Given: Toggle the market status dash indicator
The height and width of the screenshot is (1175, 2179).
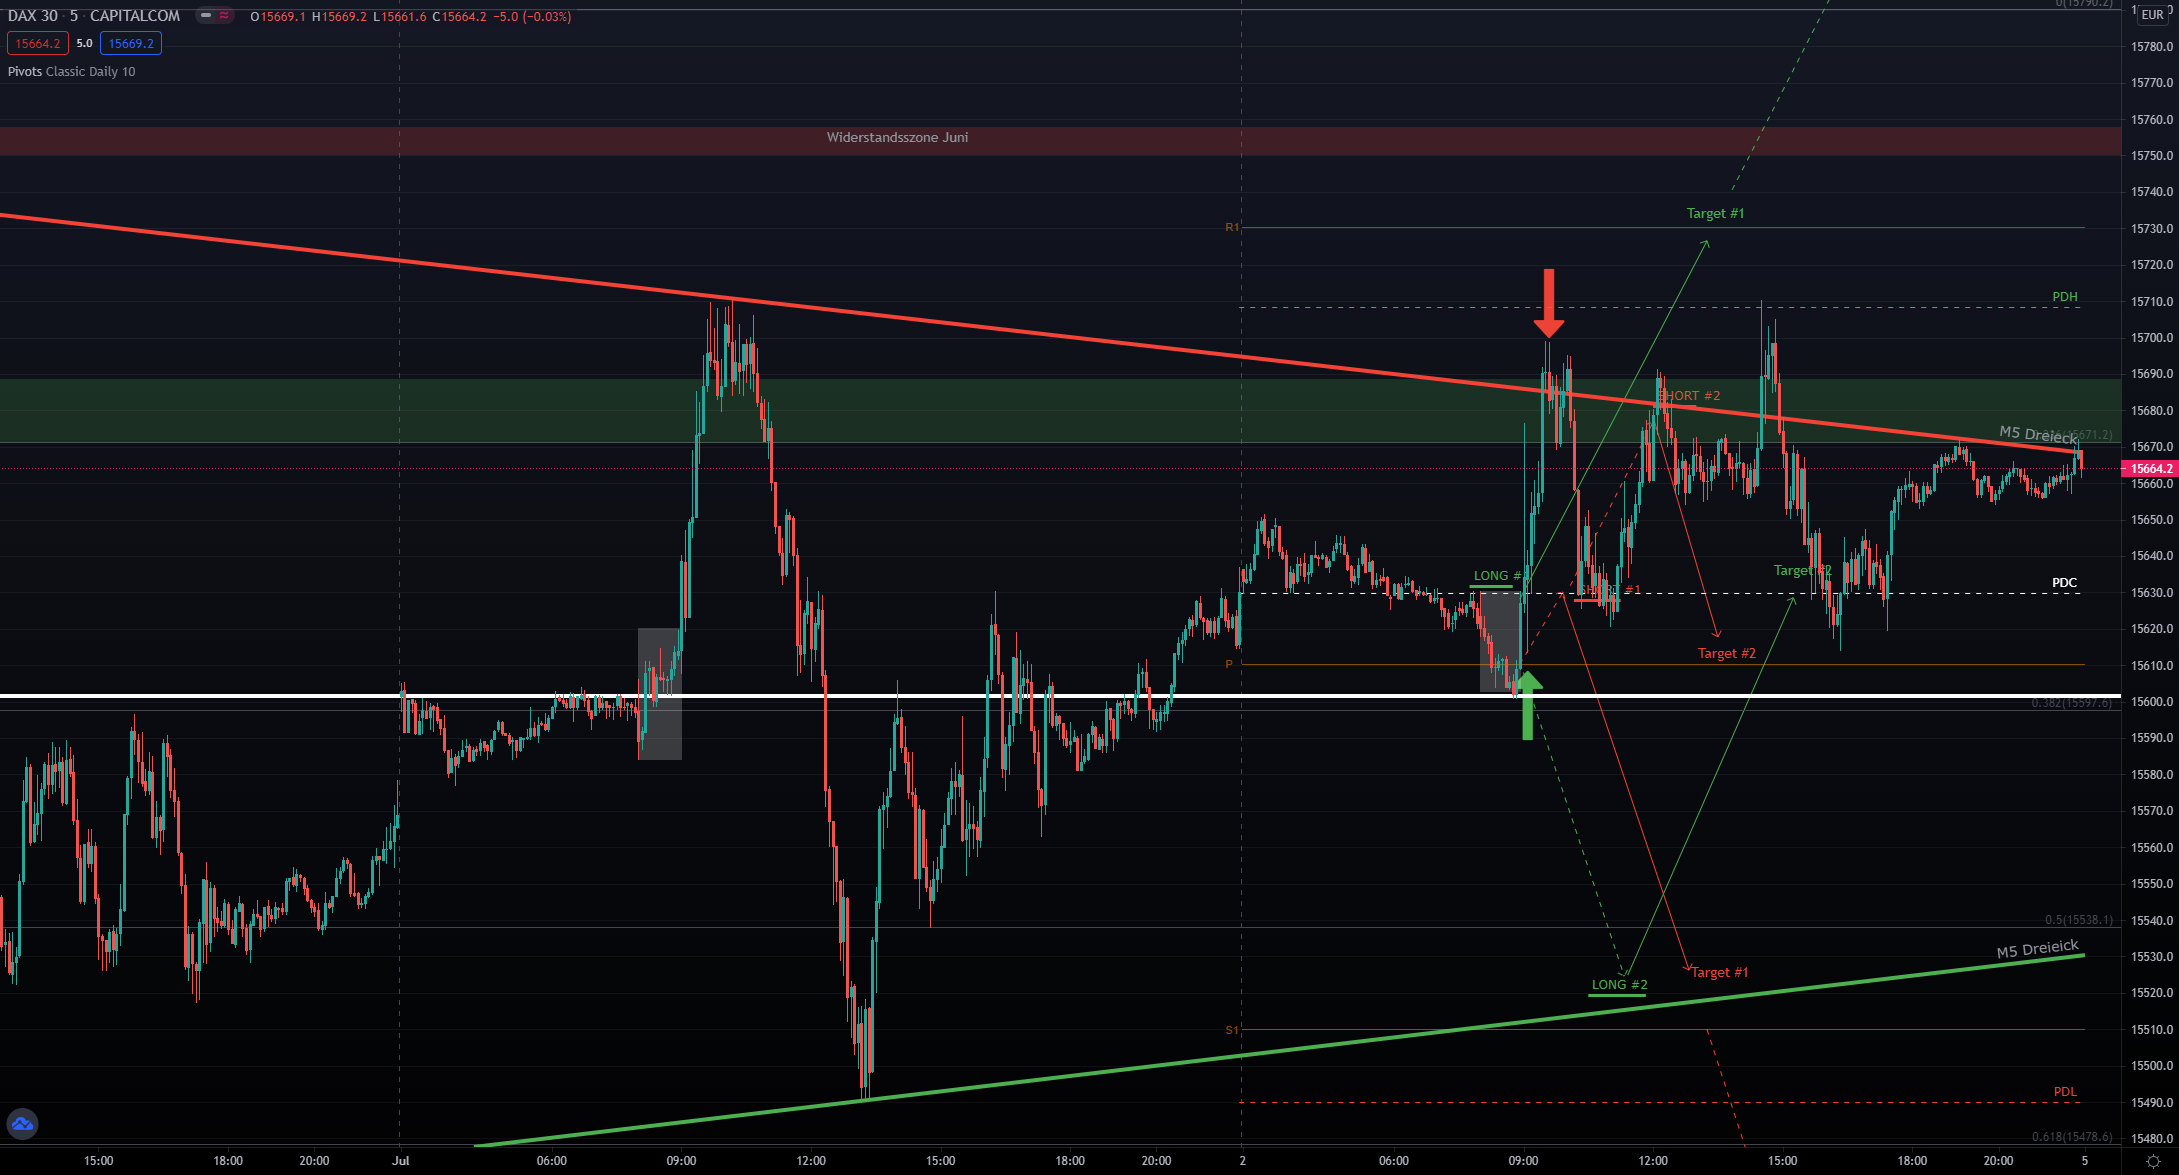Looking at the screenshot, I should [x=206, y=16].
